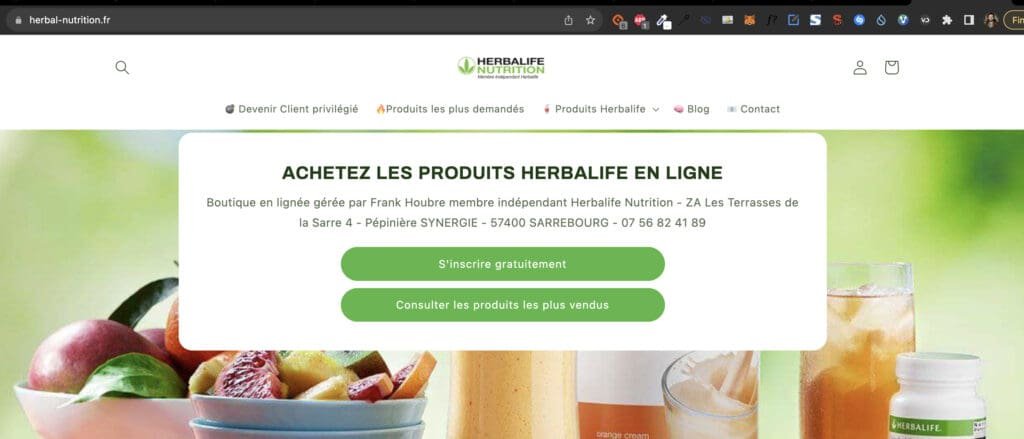Open the Shazam extension icon

(859, 20)
